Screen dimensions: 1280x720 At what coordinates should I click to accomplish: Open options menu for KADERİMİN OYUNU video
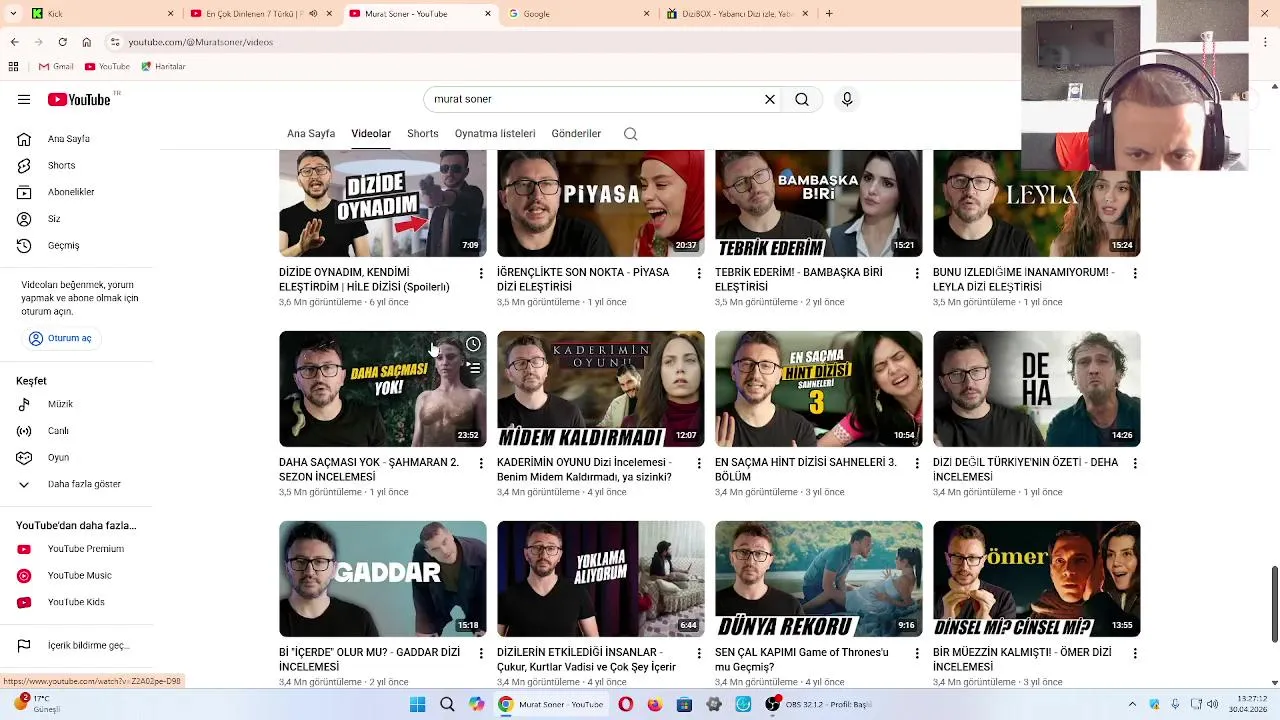pyautogui.click(x=699, y=463)
